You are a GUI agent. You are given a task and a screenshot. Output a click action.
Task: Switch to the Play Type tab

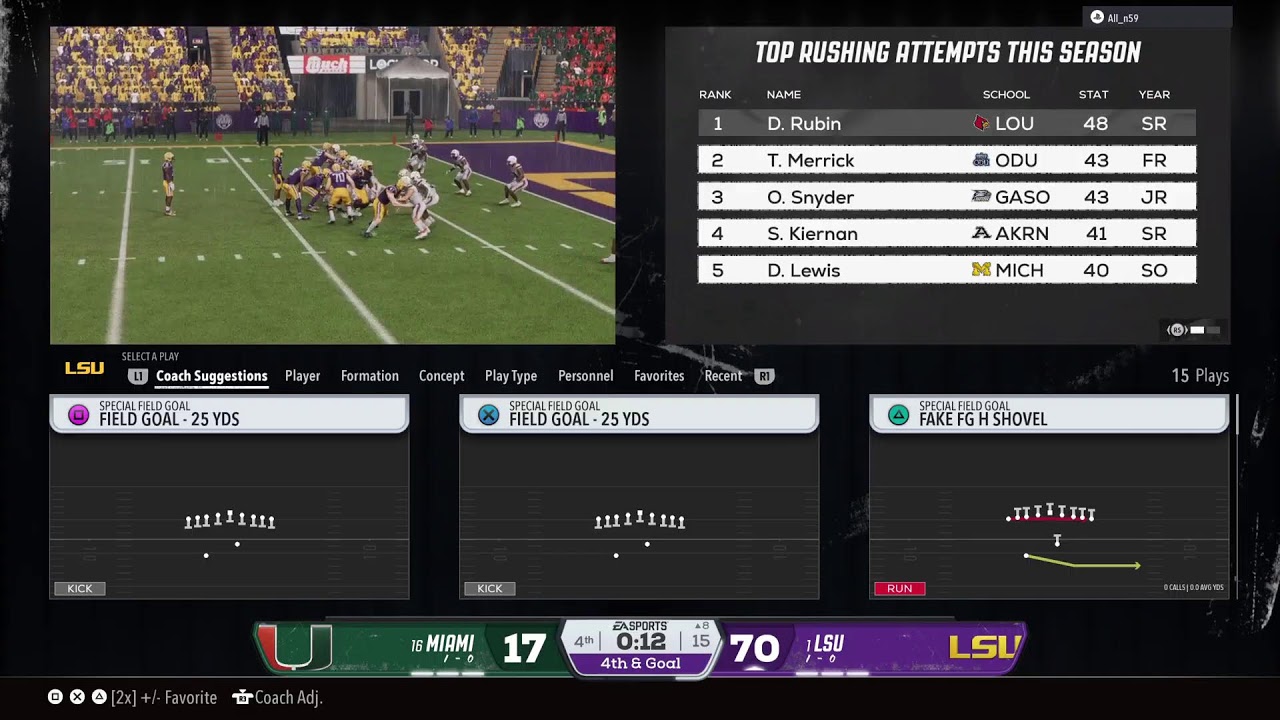[511, 376]
